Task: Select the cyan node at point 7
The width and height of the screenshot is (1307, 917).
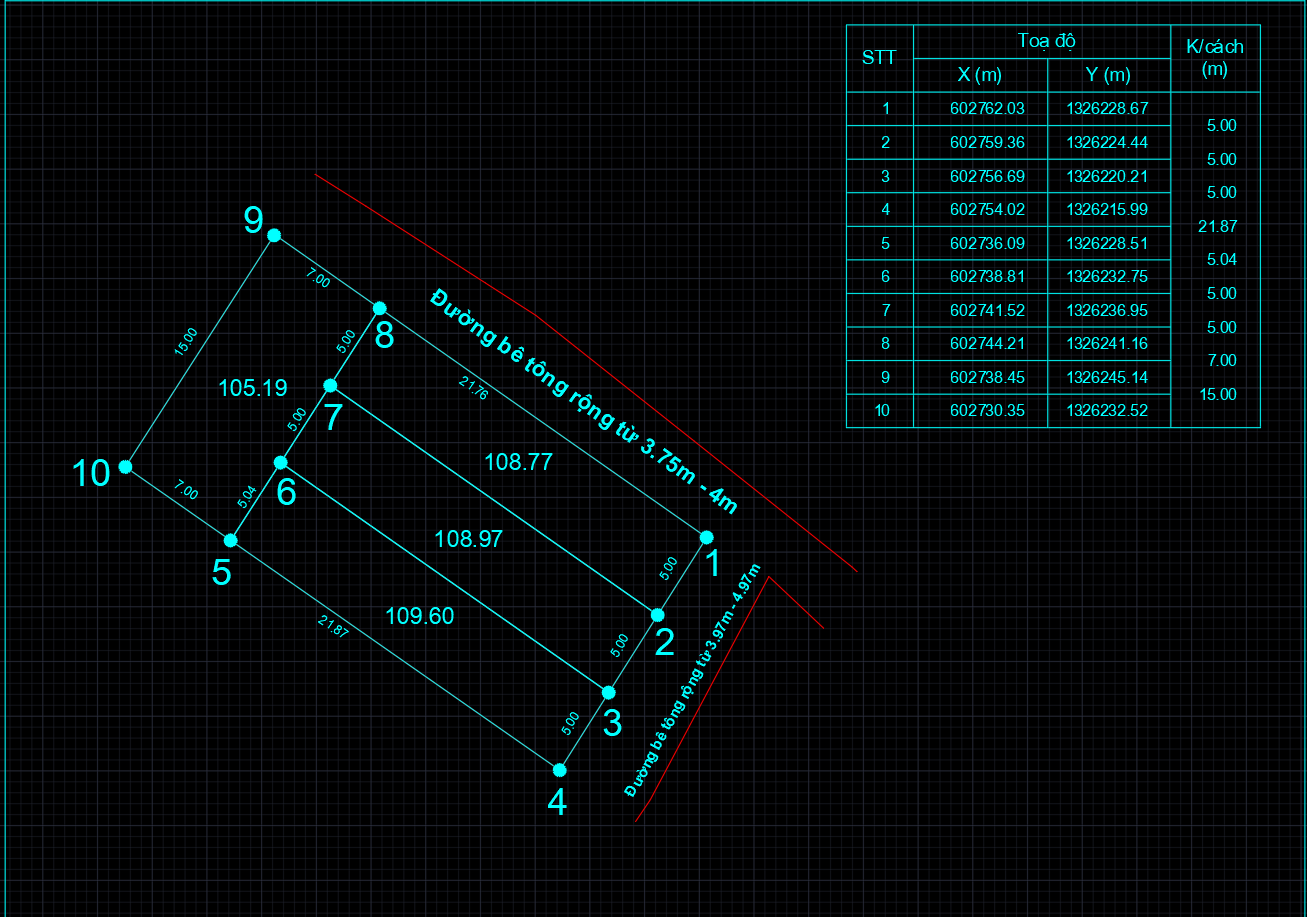Action: point(330,385)
